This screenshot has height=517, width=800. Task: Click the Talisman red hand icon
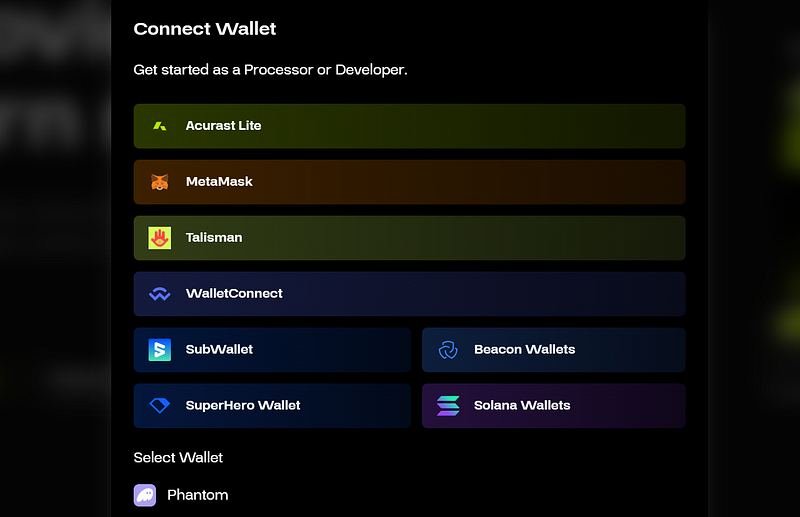click(x=160, y=238)
